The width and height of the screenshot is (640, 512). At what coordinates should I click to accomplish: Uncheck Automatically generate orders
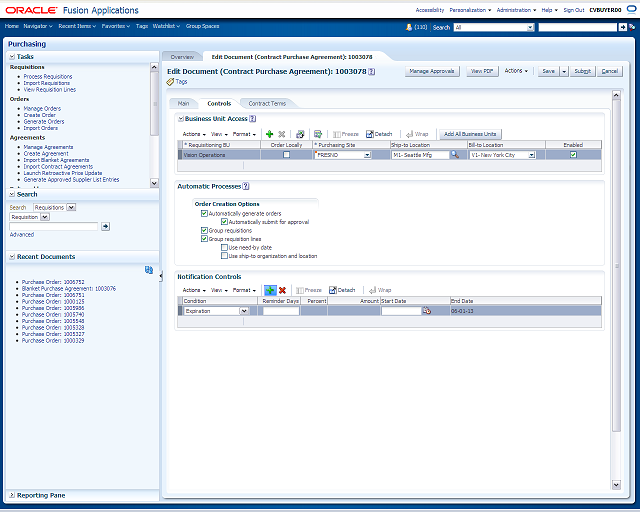[204, 214]
